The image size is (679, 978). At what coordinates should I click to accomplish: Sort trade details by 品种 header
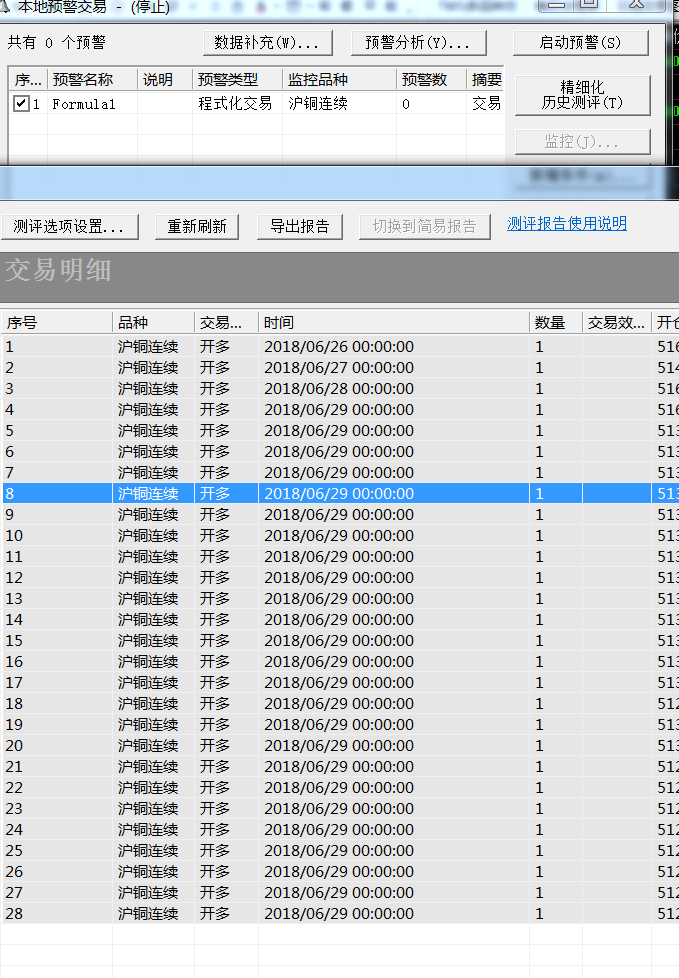pos(153,322)
